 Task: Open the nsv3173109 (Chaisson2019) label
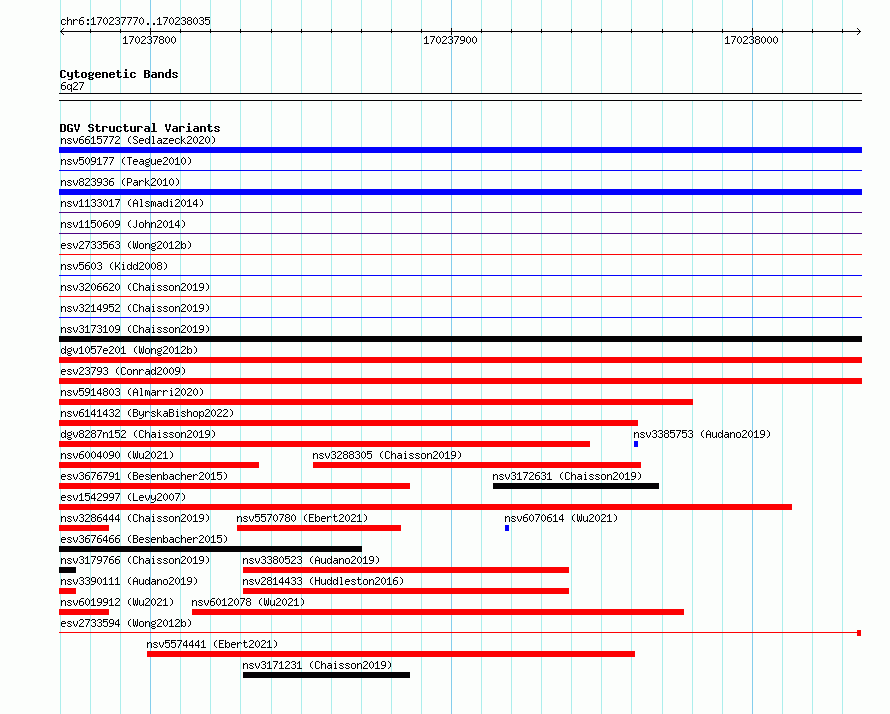135,329
